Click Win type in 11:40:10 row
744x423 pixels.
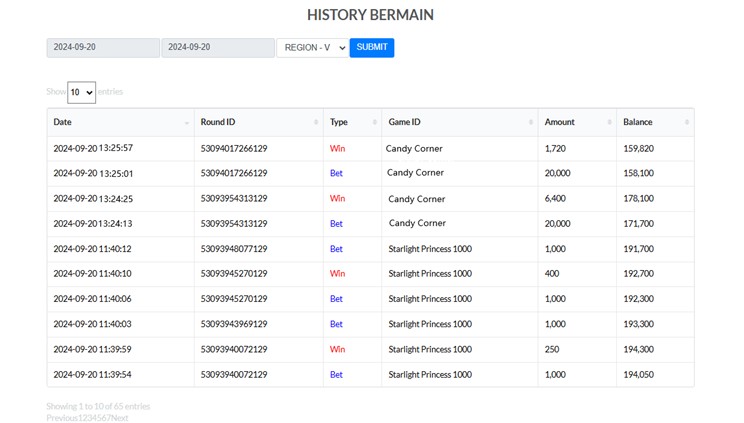click(337, 273)
